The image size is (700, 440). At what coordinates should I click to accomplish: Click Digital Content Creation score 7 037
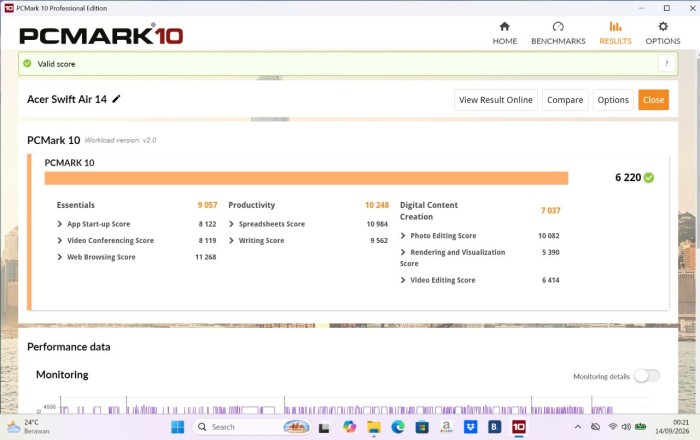tap(550, 210)
